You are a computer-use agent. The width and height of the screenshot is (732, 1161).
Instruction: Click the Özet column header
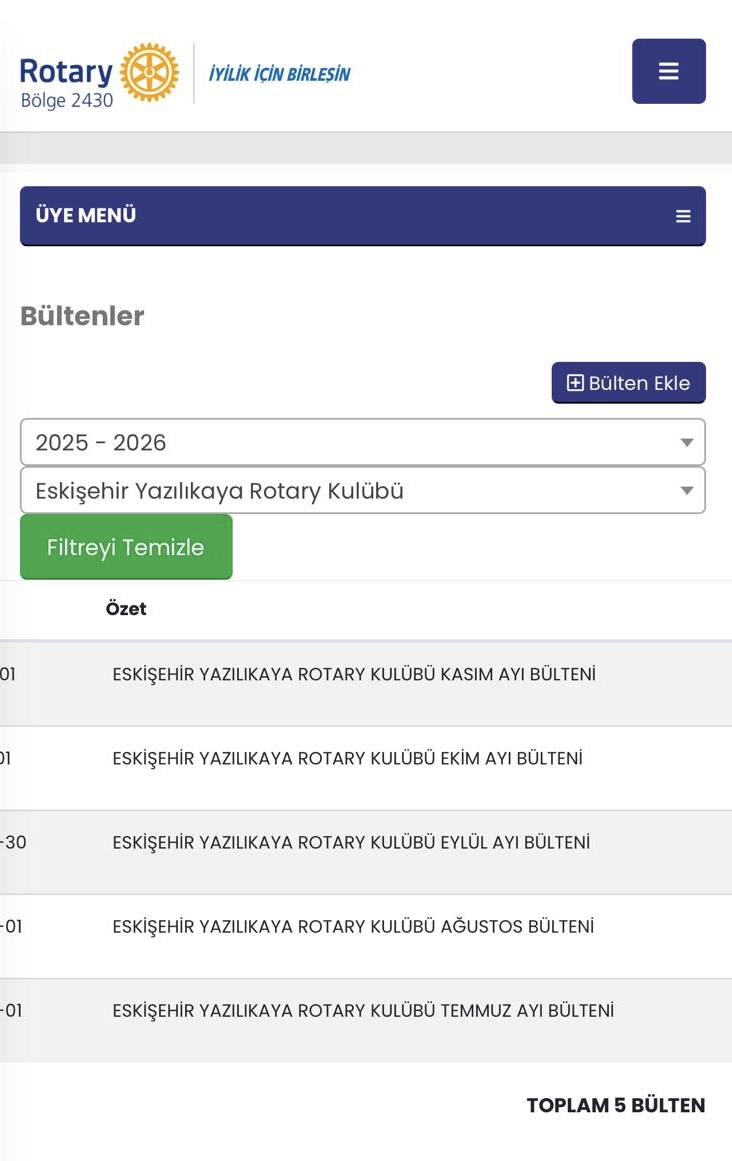coord(126,609)
